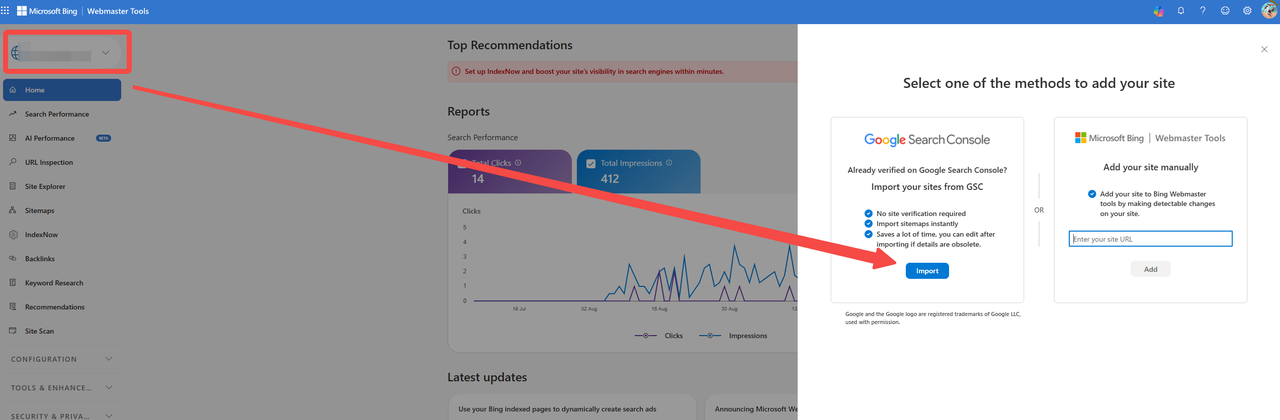Open the help question mark icon
The image size is (1280, 420).
tap(1203, 11)
